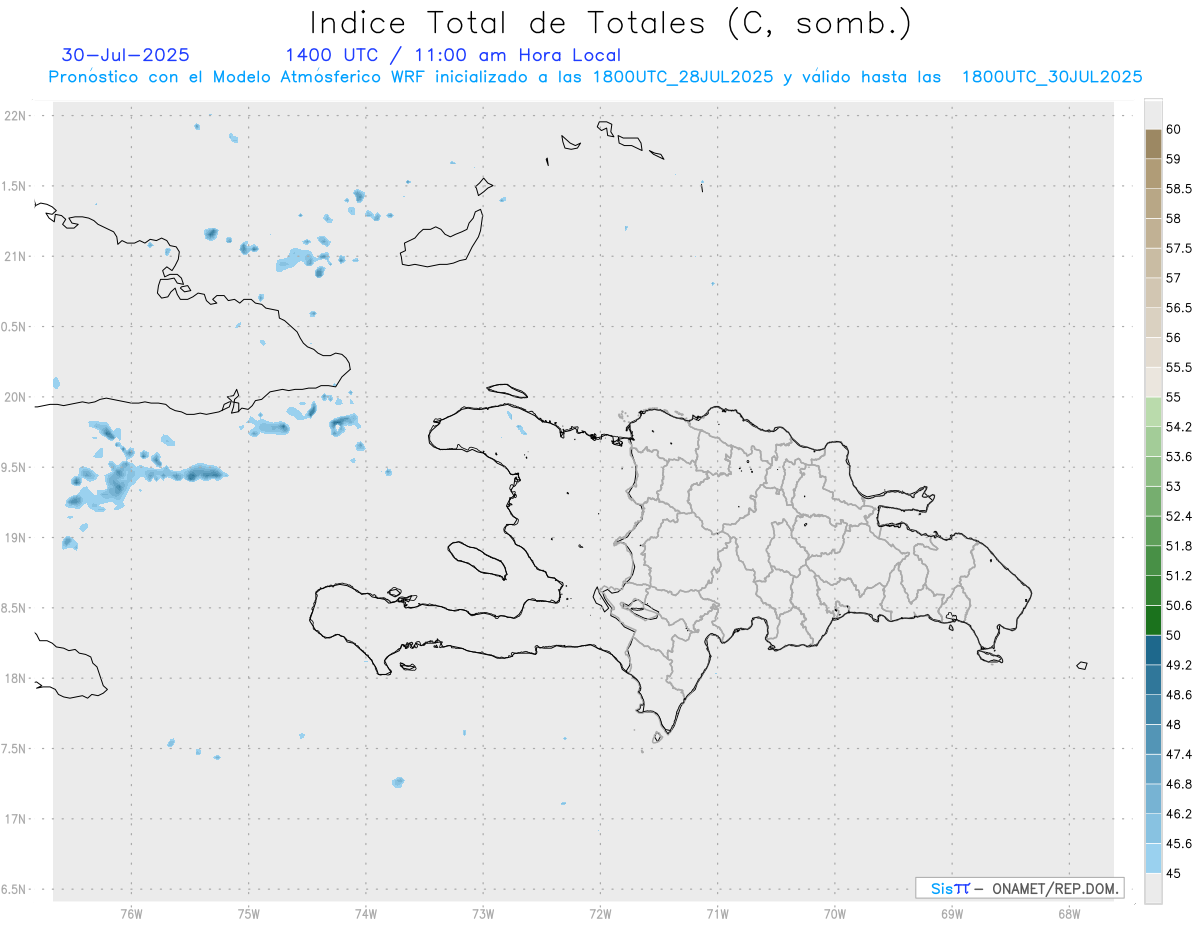1200x927 pixels.
Task: Click the colorbar segment between 57 and 57.5
Action: pyautogui.click(x=1153, y=263)
